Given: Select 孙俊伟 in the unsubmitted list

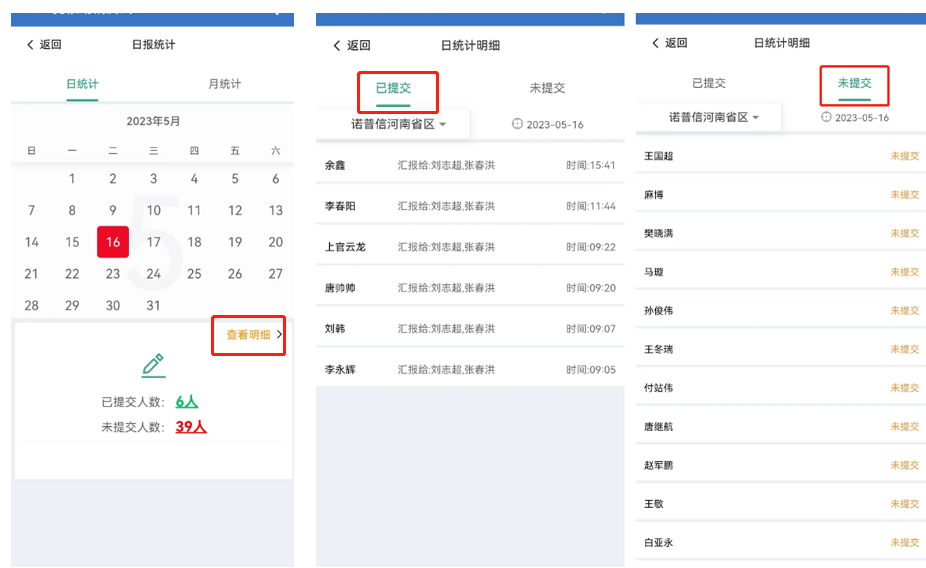Looking at the screenshot, I should point(658,311).
